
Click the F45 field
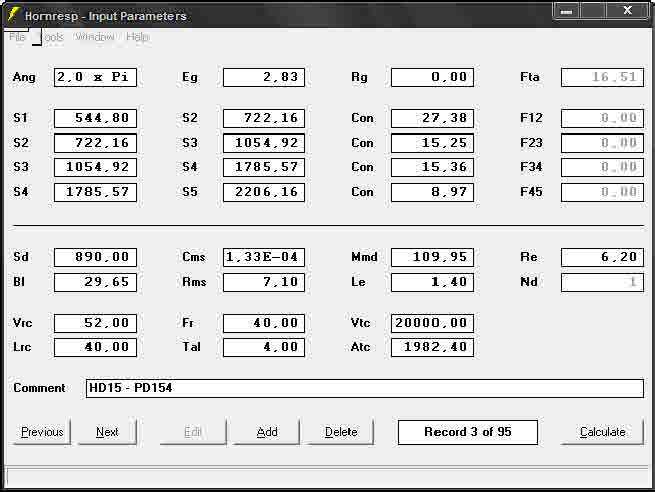coord(602,192)
